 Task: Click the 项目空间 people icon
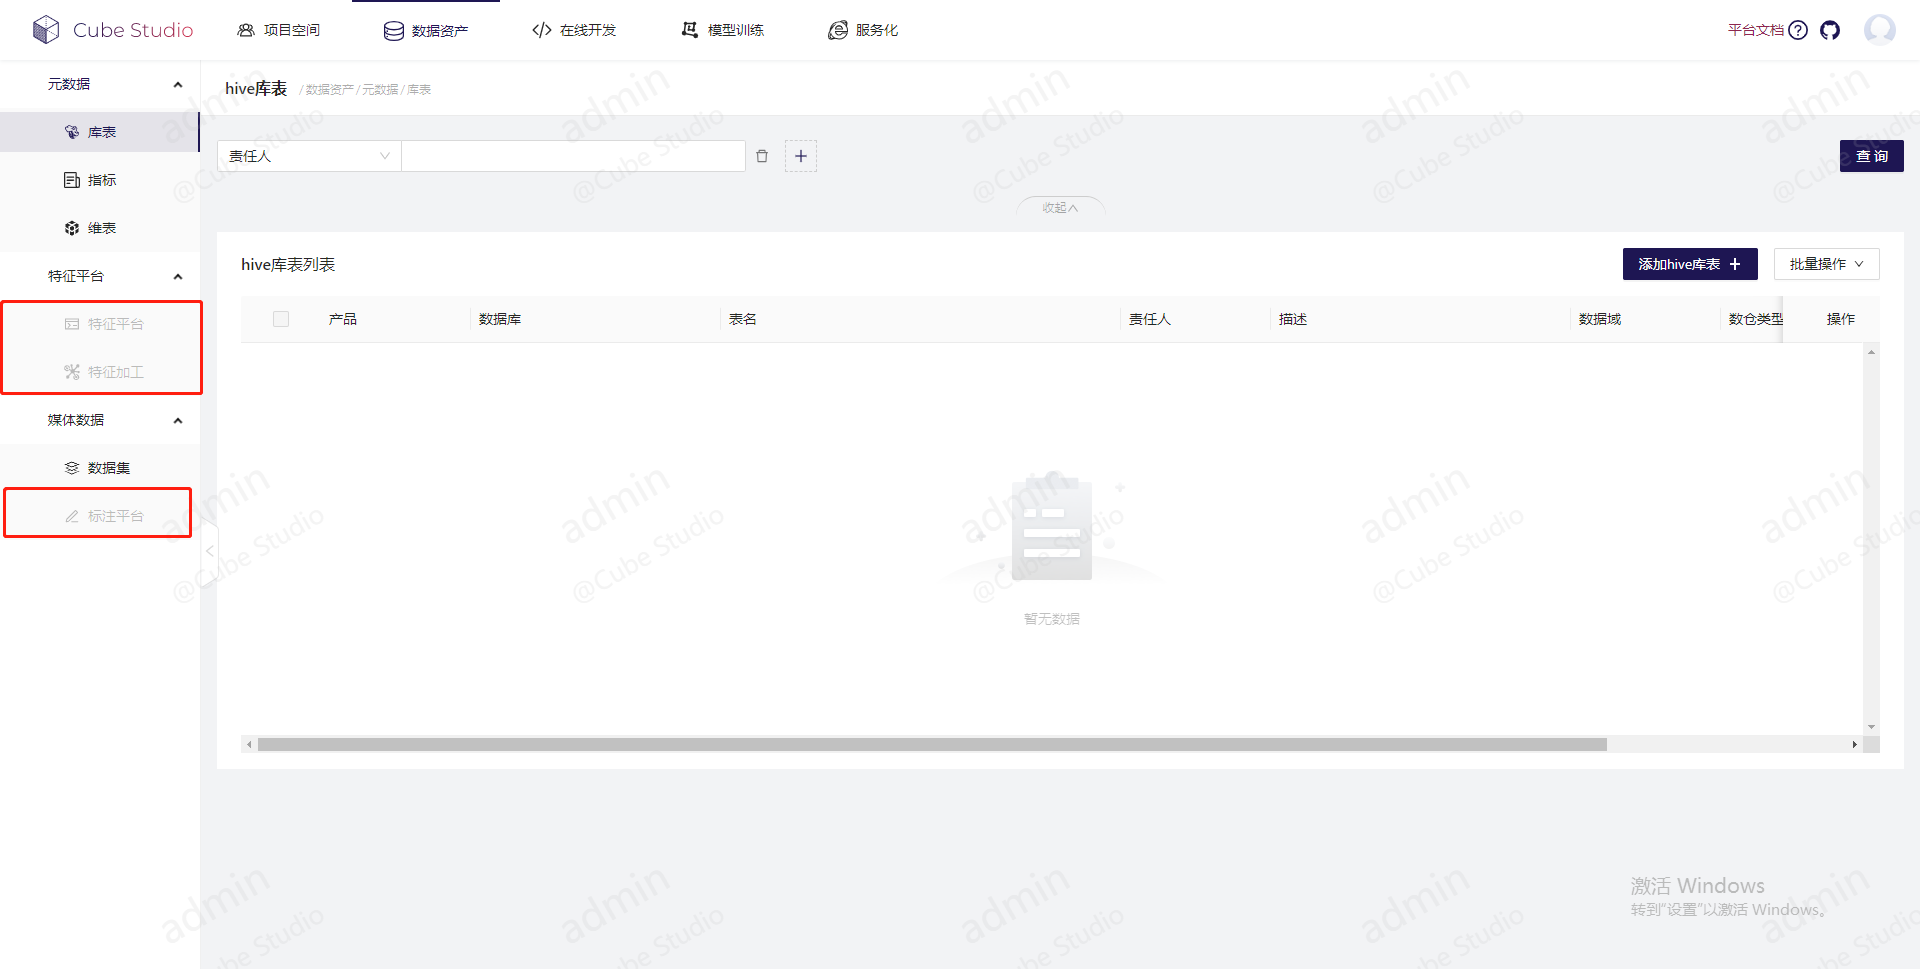pos(246,30)
